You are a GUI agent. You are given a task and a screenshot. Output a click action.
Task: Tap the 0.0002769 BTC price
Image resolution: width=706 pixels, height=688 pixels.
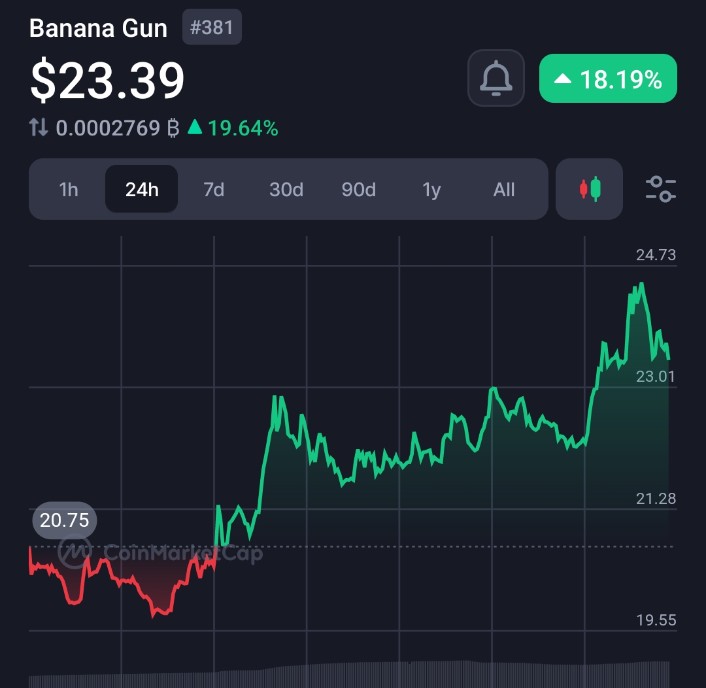[x=117, y=128]
